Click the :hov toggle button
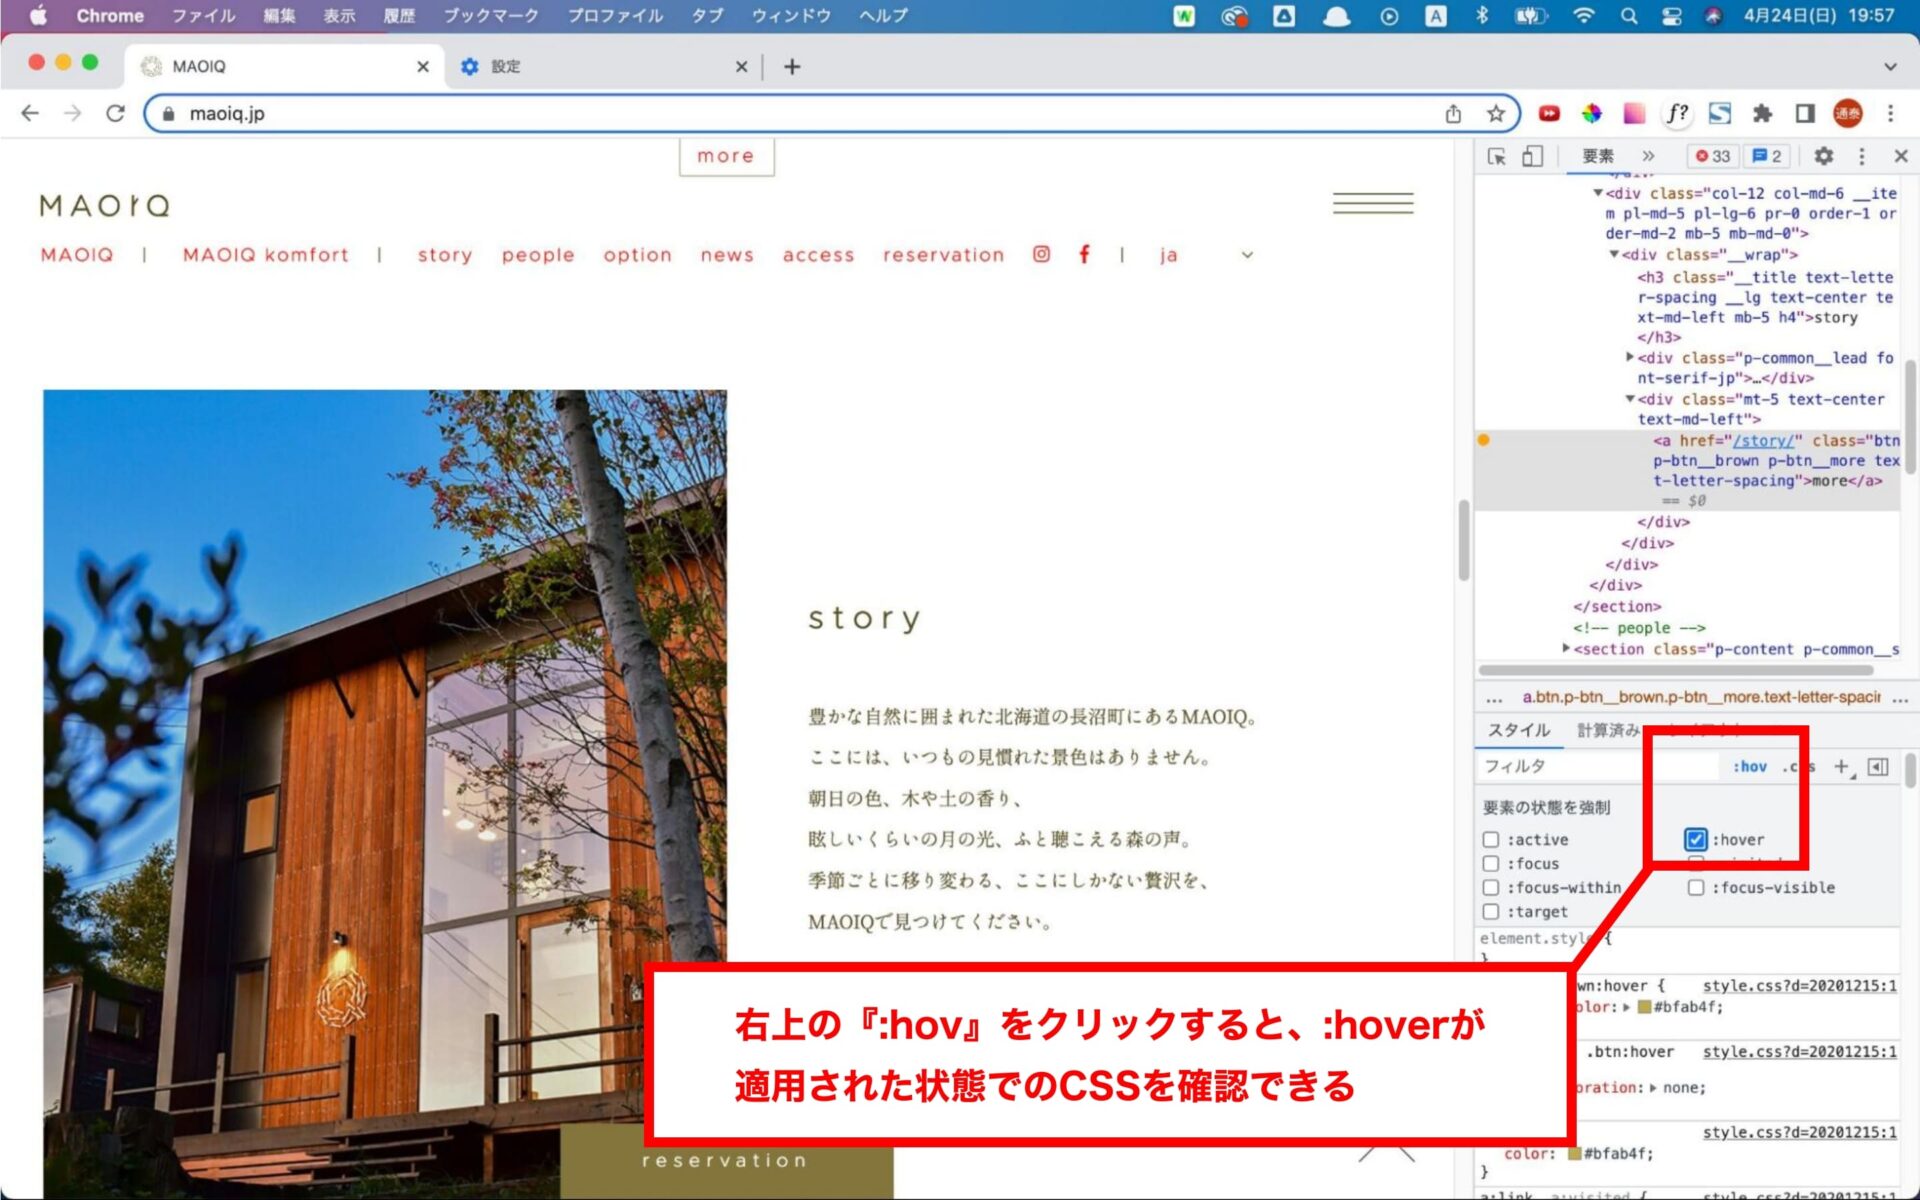Image resolution: width=1920 pixels, height=1200 pixels. pos(1749,766)
